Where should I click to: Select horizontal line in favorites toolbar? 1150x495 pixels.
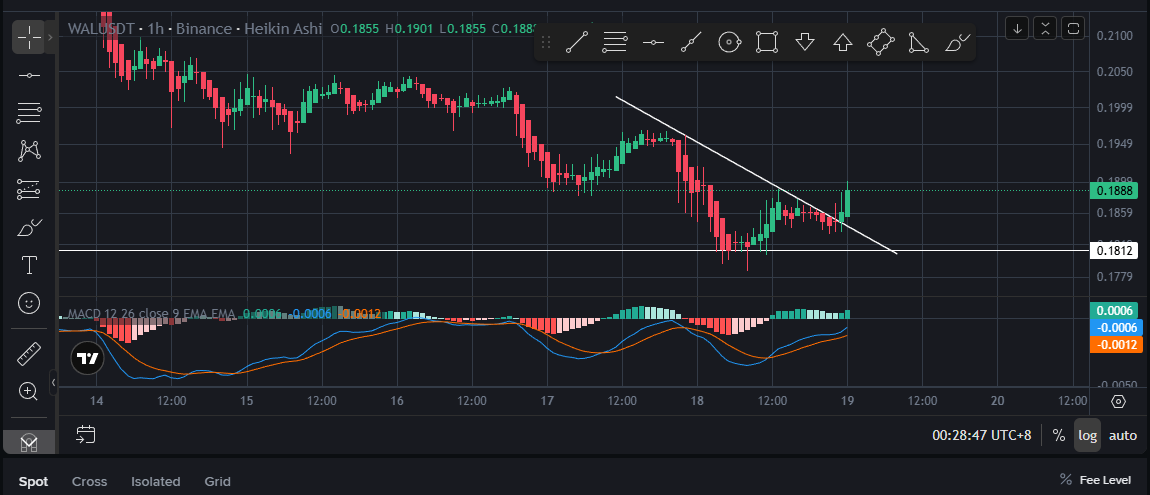pos(653,43)
